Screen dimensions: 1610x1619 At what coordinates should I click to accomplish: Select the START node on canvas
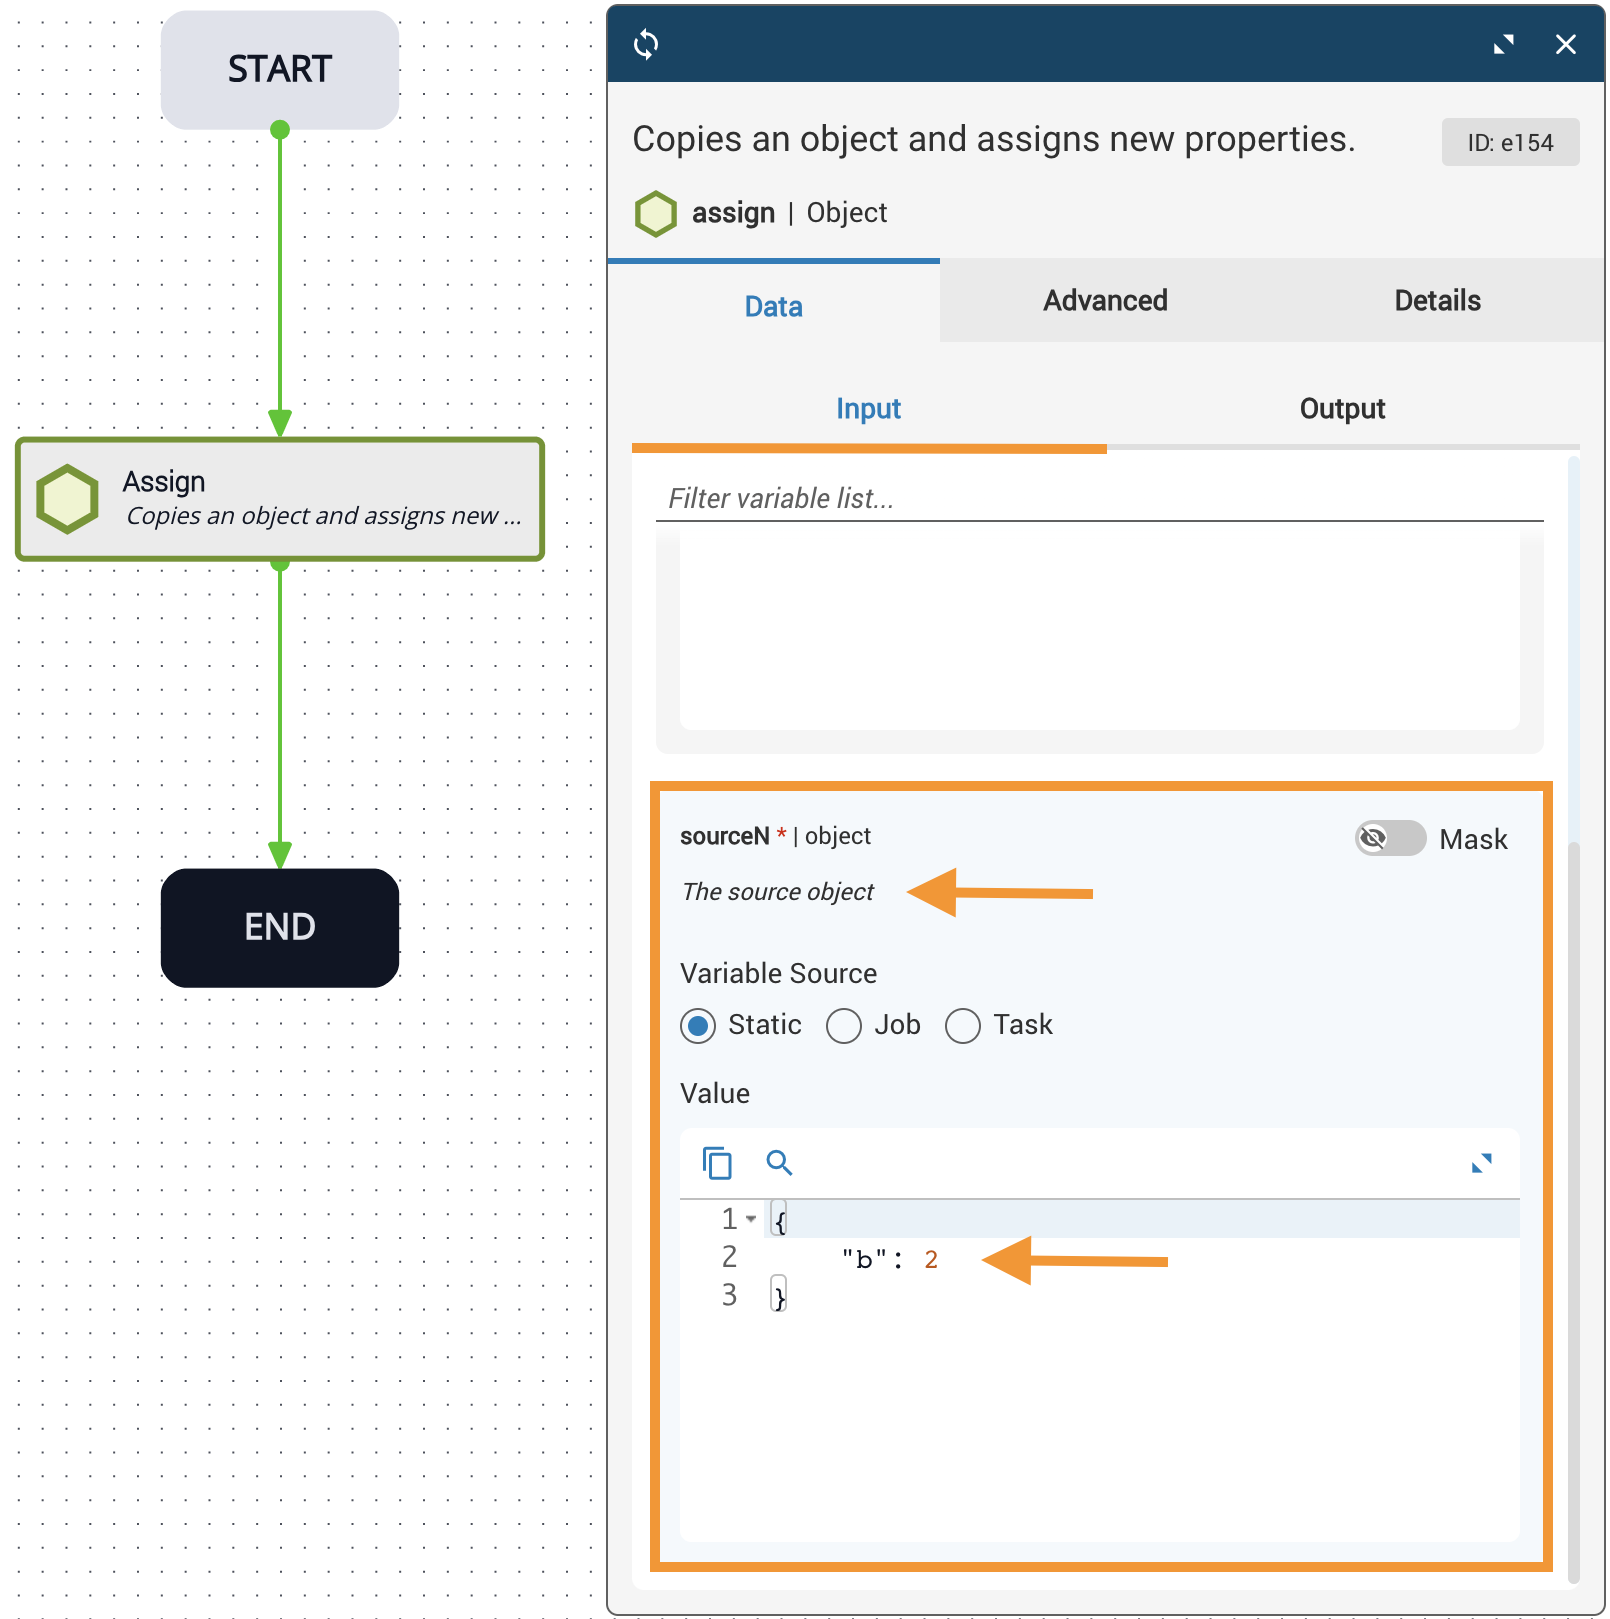pos(280,70)
